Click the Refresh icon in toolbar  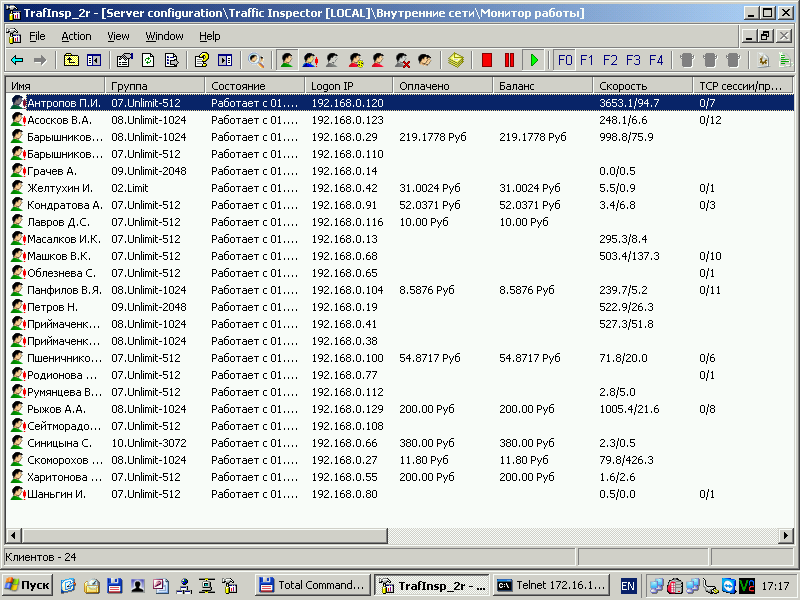(148, 61)
